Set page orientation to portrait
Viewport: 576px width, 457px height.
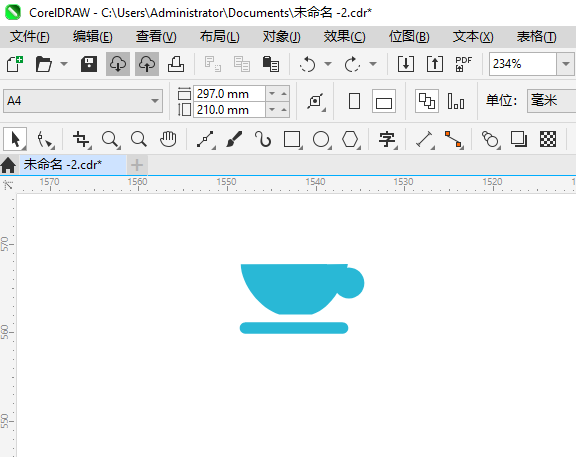coord(354,101)
